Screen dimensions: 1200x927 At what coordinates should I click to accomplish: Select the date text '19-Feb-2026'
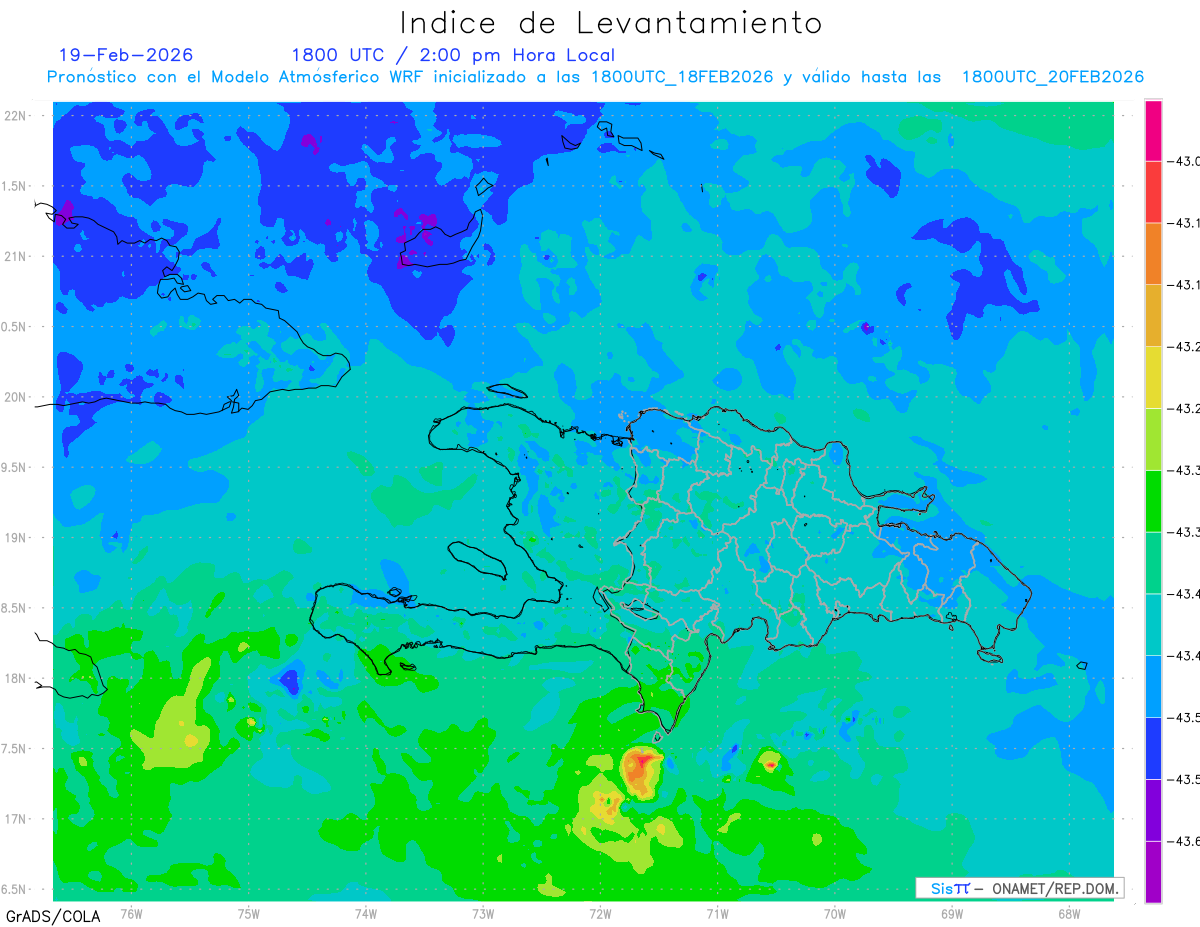[x=126, y=55]
